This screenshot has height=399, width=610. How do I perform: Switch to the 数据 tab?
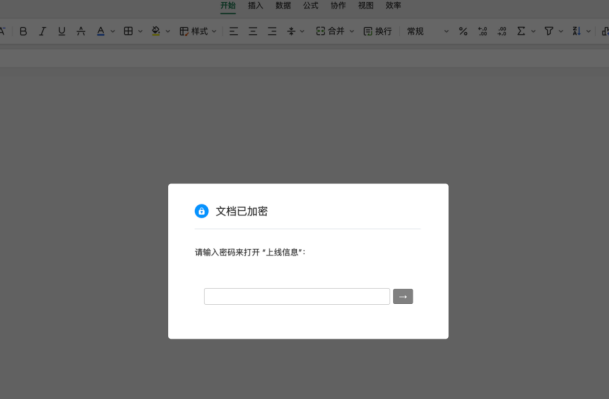point(283,6)
